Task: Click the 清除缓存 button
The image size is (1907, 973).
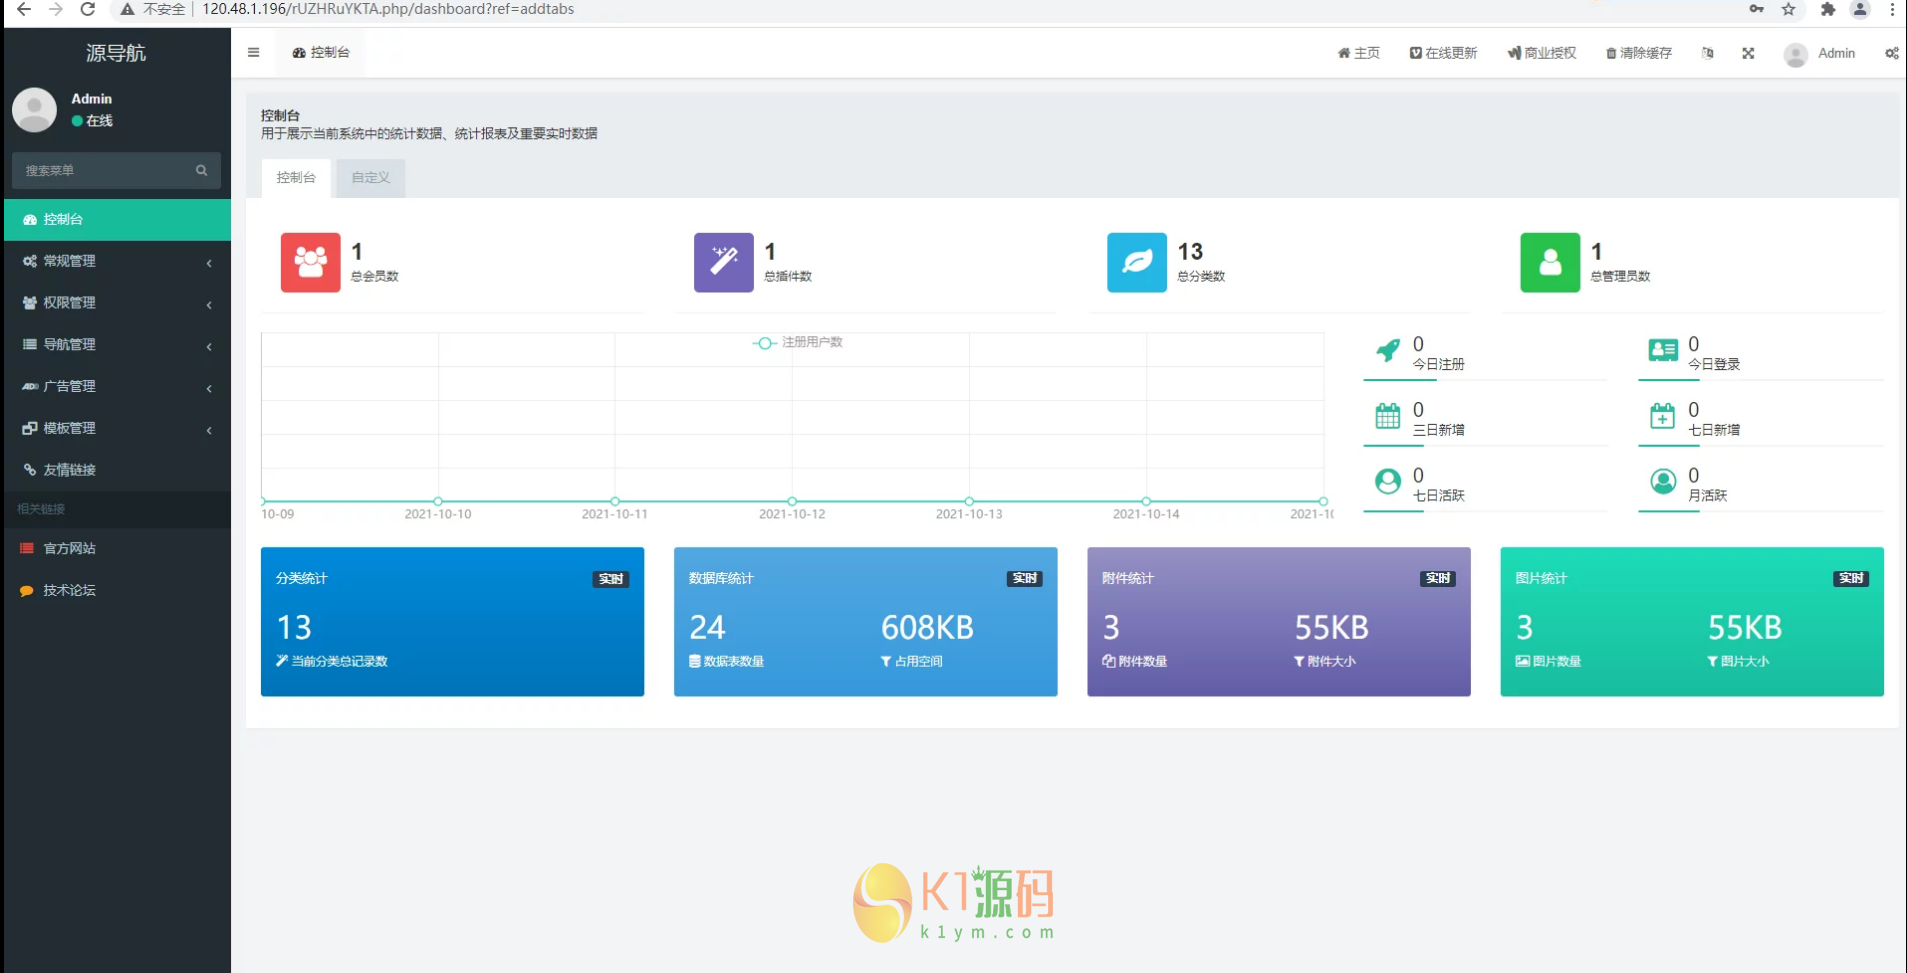Action: (x=1639, y=53)
